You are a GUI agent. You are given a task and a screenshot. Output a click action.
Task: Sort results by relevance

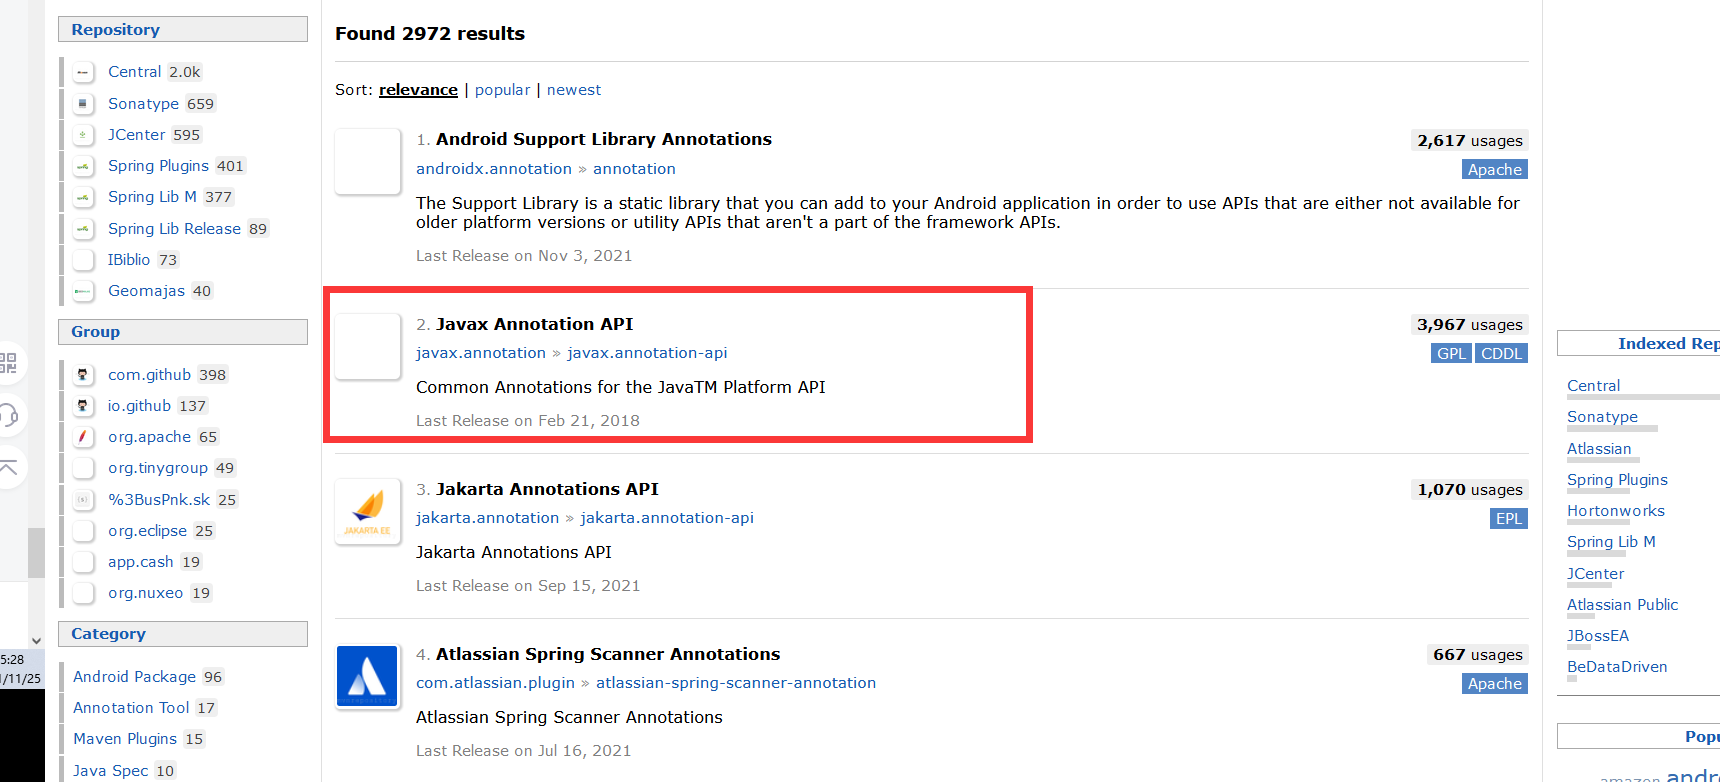[418, 90]
